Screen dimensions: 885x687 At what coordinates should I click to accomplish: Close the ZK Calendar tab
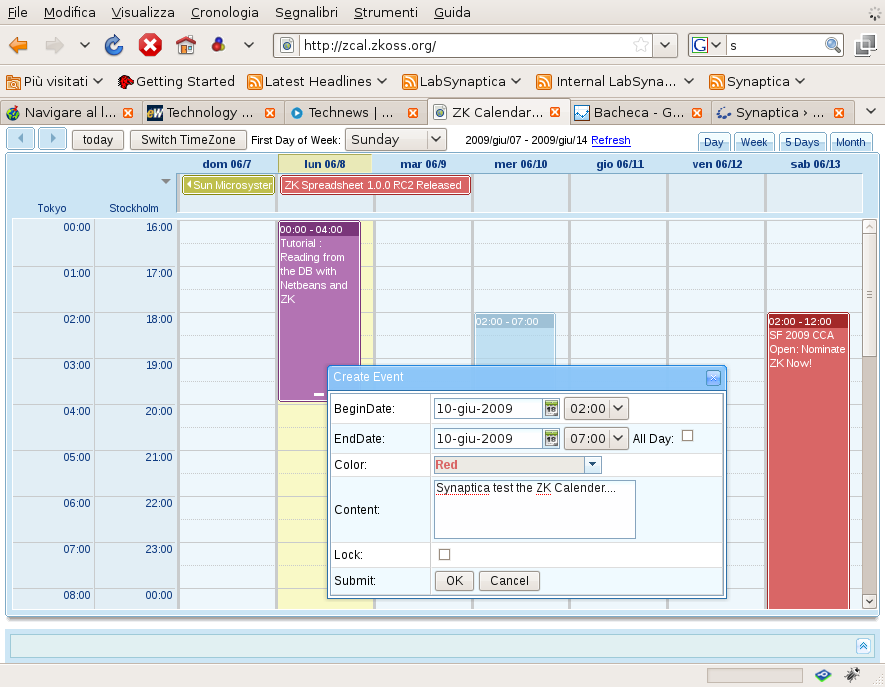click(555, 112)
